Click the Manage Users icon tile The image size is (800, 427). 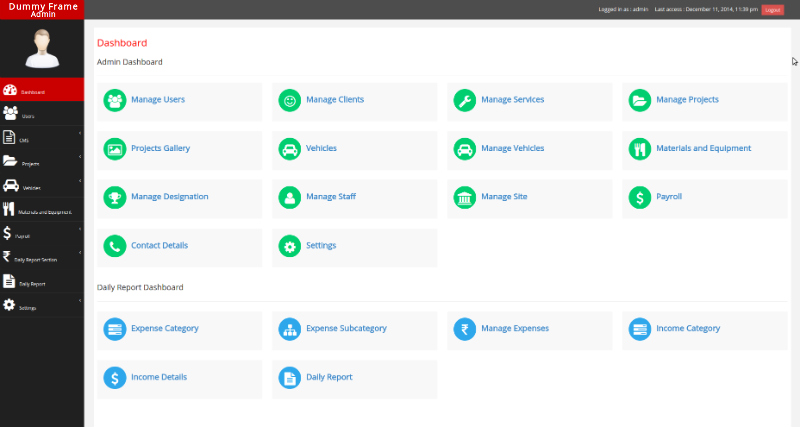coord(115,100)
